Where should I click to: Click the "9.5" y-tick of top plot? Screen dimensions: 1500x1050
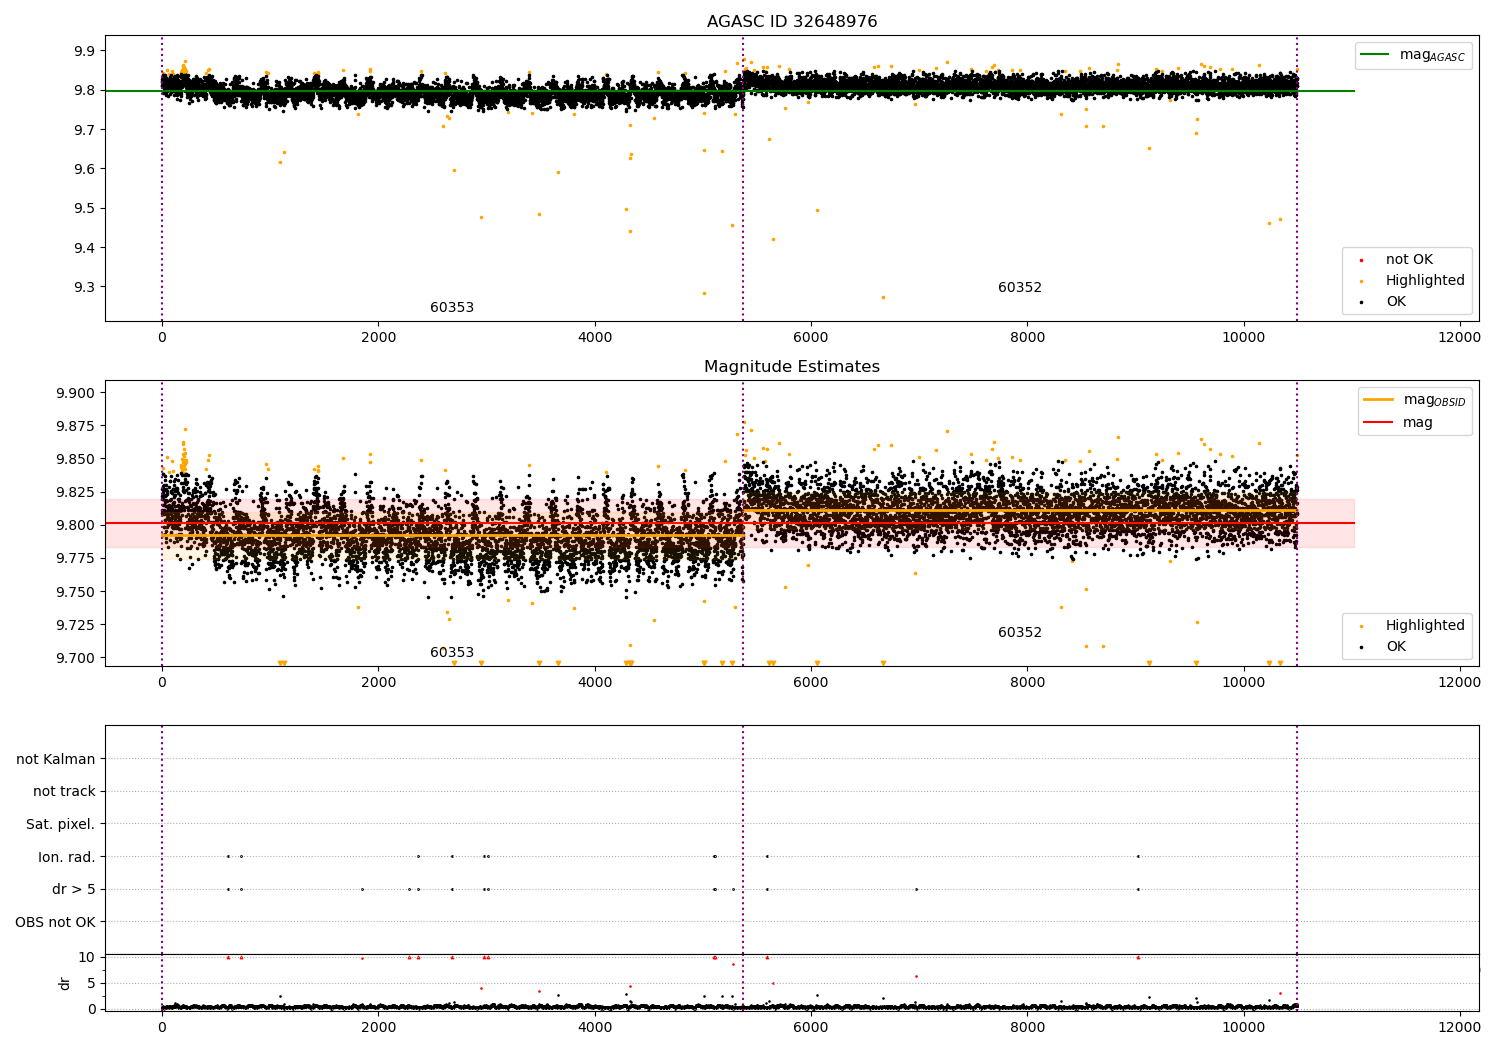point(84,209)
